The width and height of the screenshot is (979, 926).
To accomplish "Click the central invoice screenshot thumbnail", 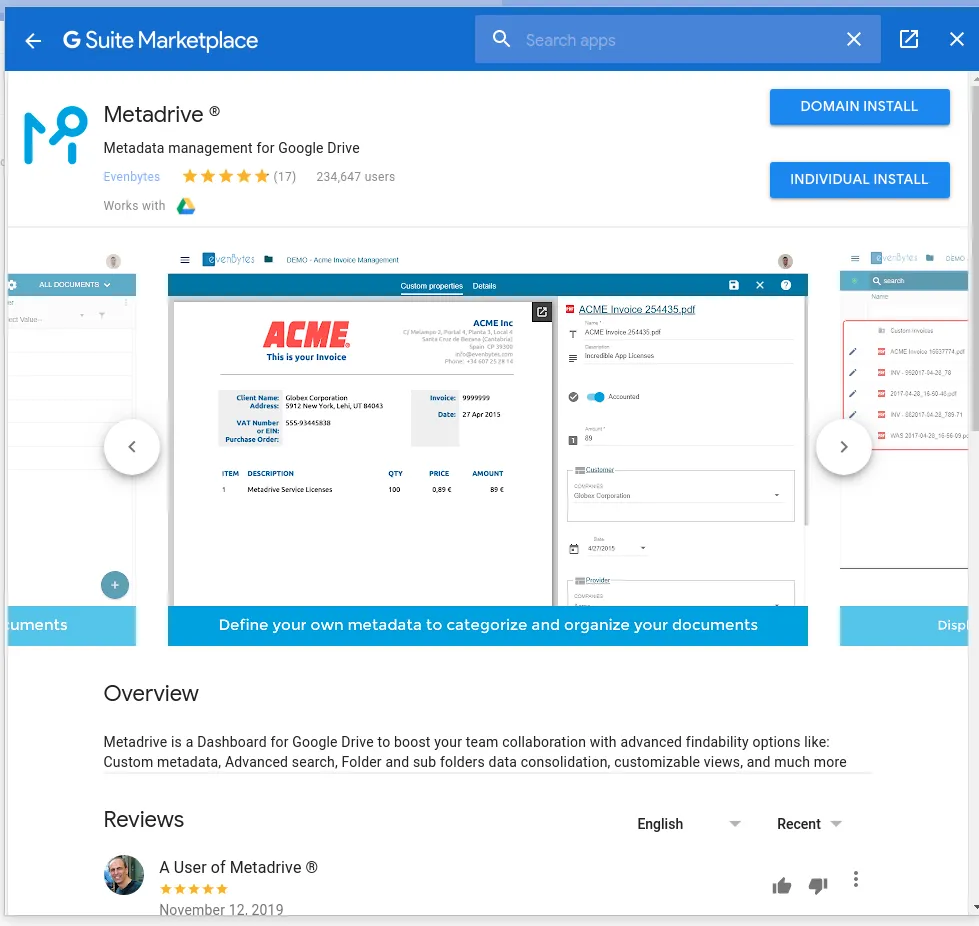I will [488, 446].
